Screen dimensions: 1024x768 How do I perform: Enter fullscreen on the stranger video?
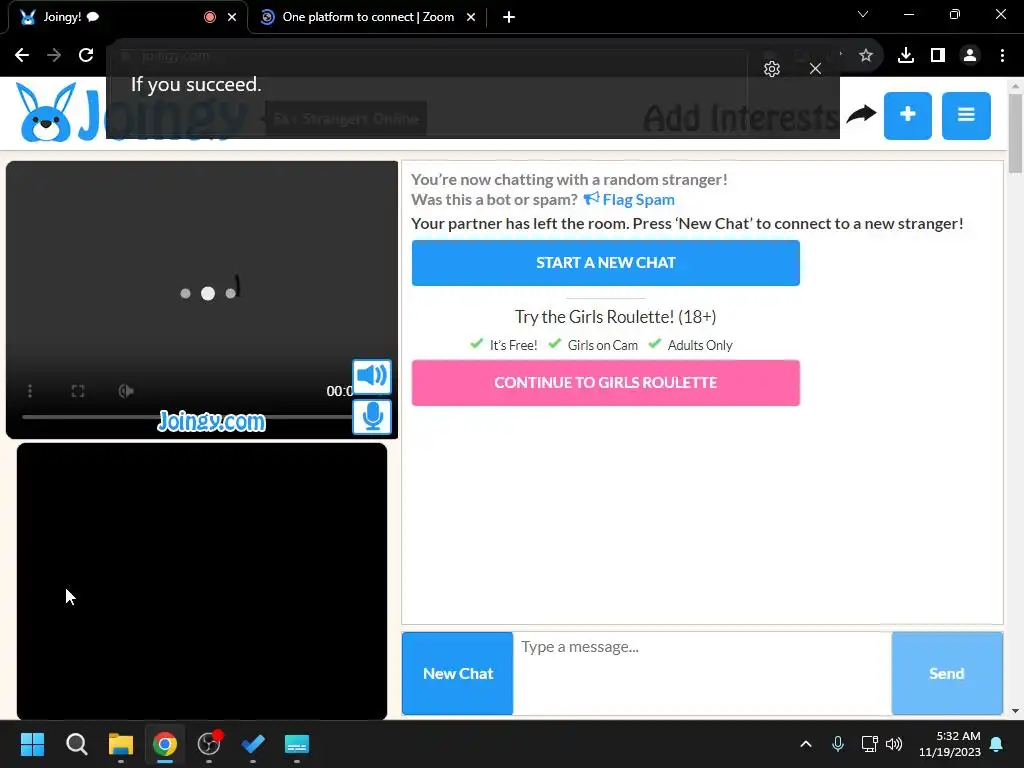click(78, 391)
